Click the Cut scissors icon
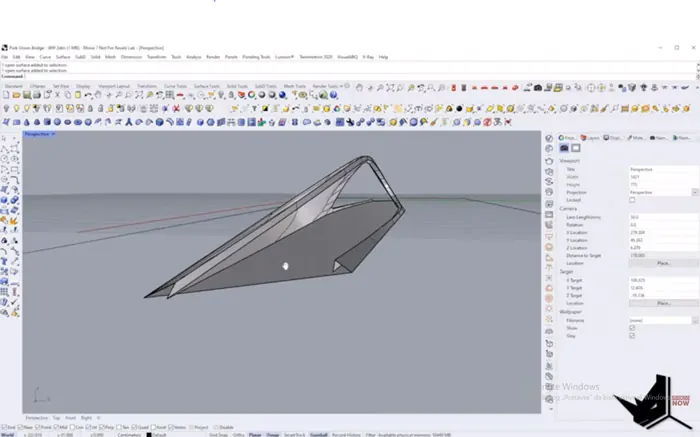This screenshot has width=700, height=437. coord(58,95)
